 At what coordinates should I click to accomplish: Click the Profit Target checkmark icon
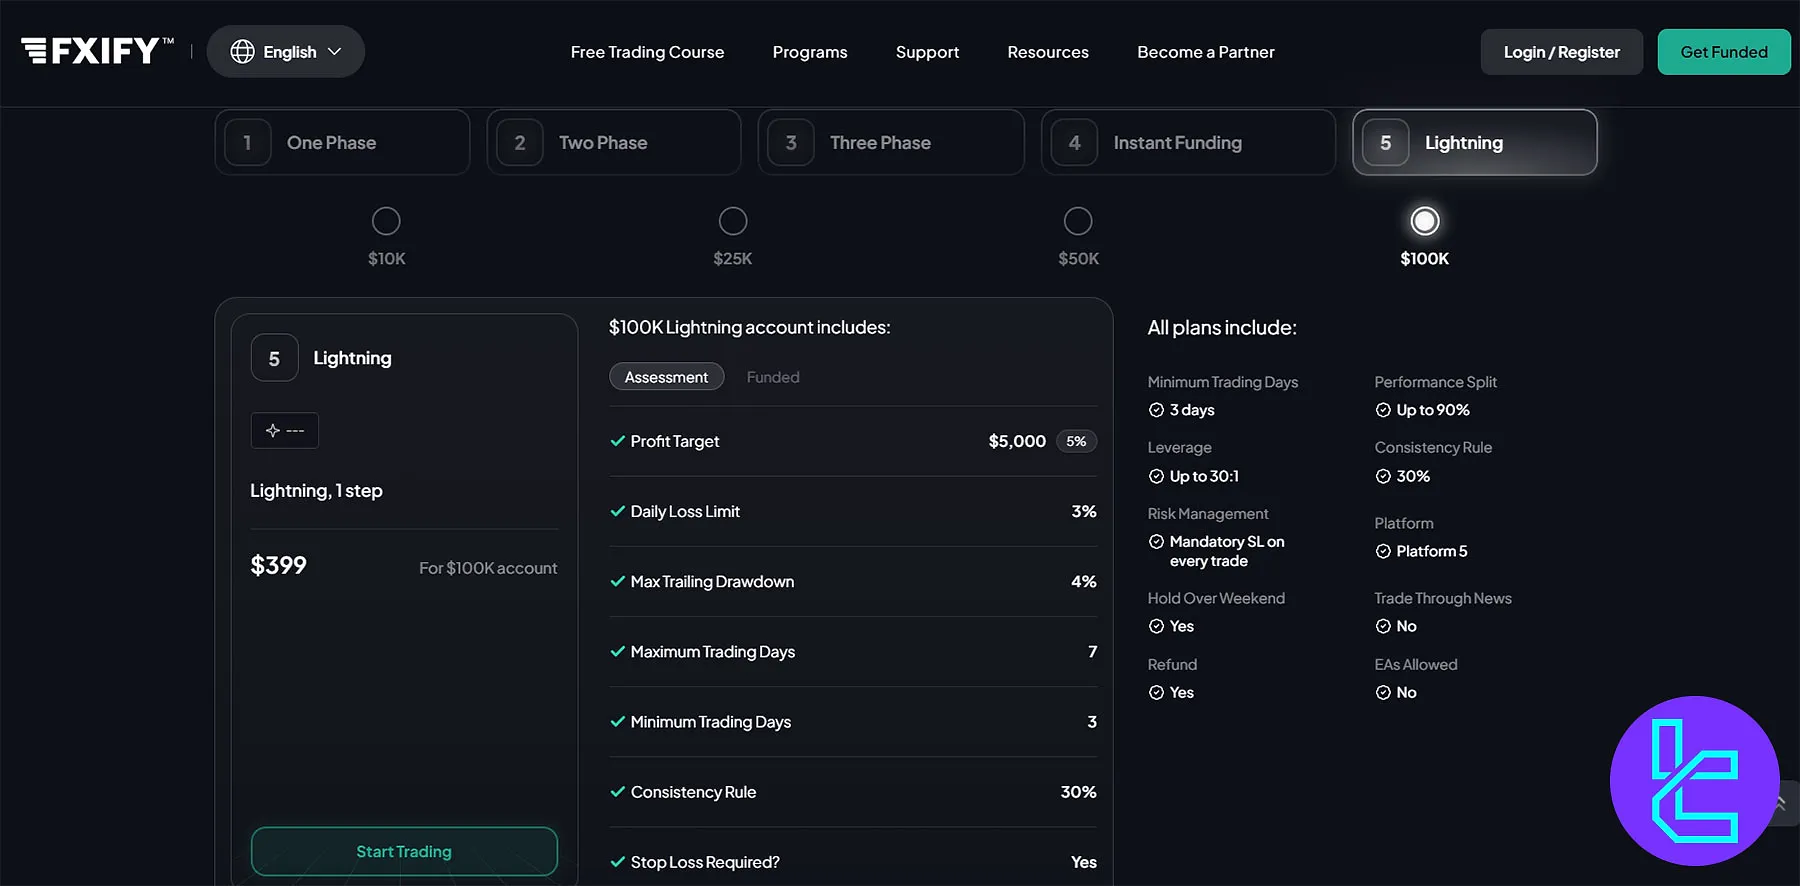pyautogui.click(x=618, y=441)
